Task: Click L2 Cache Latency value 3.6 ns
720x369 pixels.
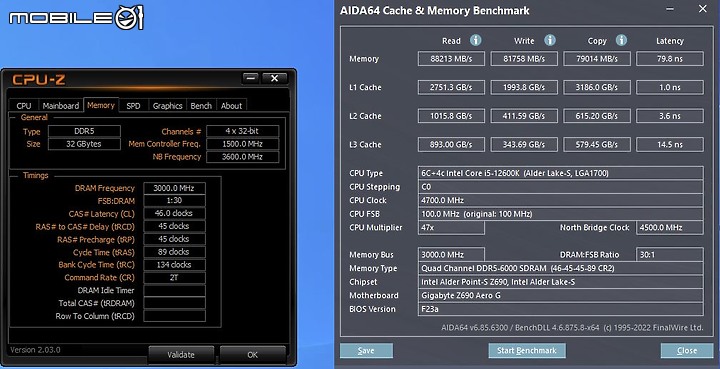Action: 670,116
